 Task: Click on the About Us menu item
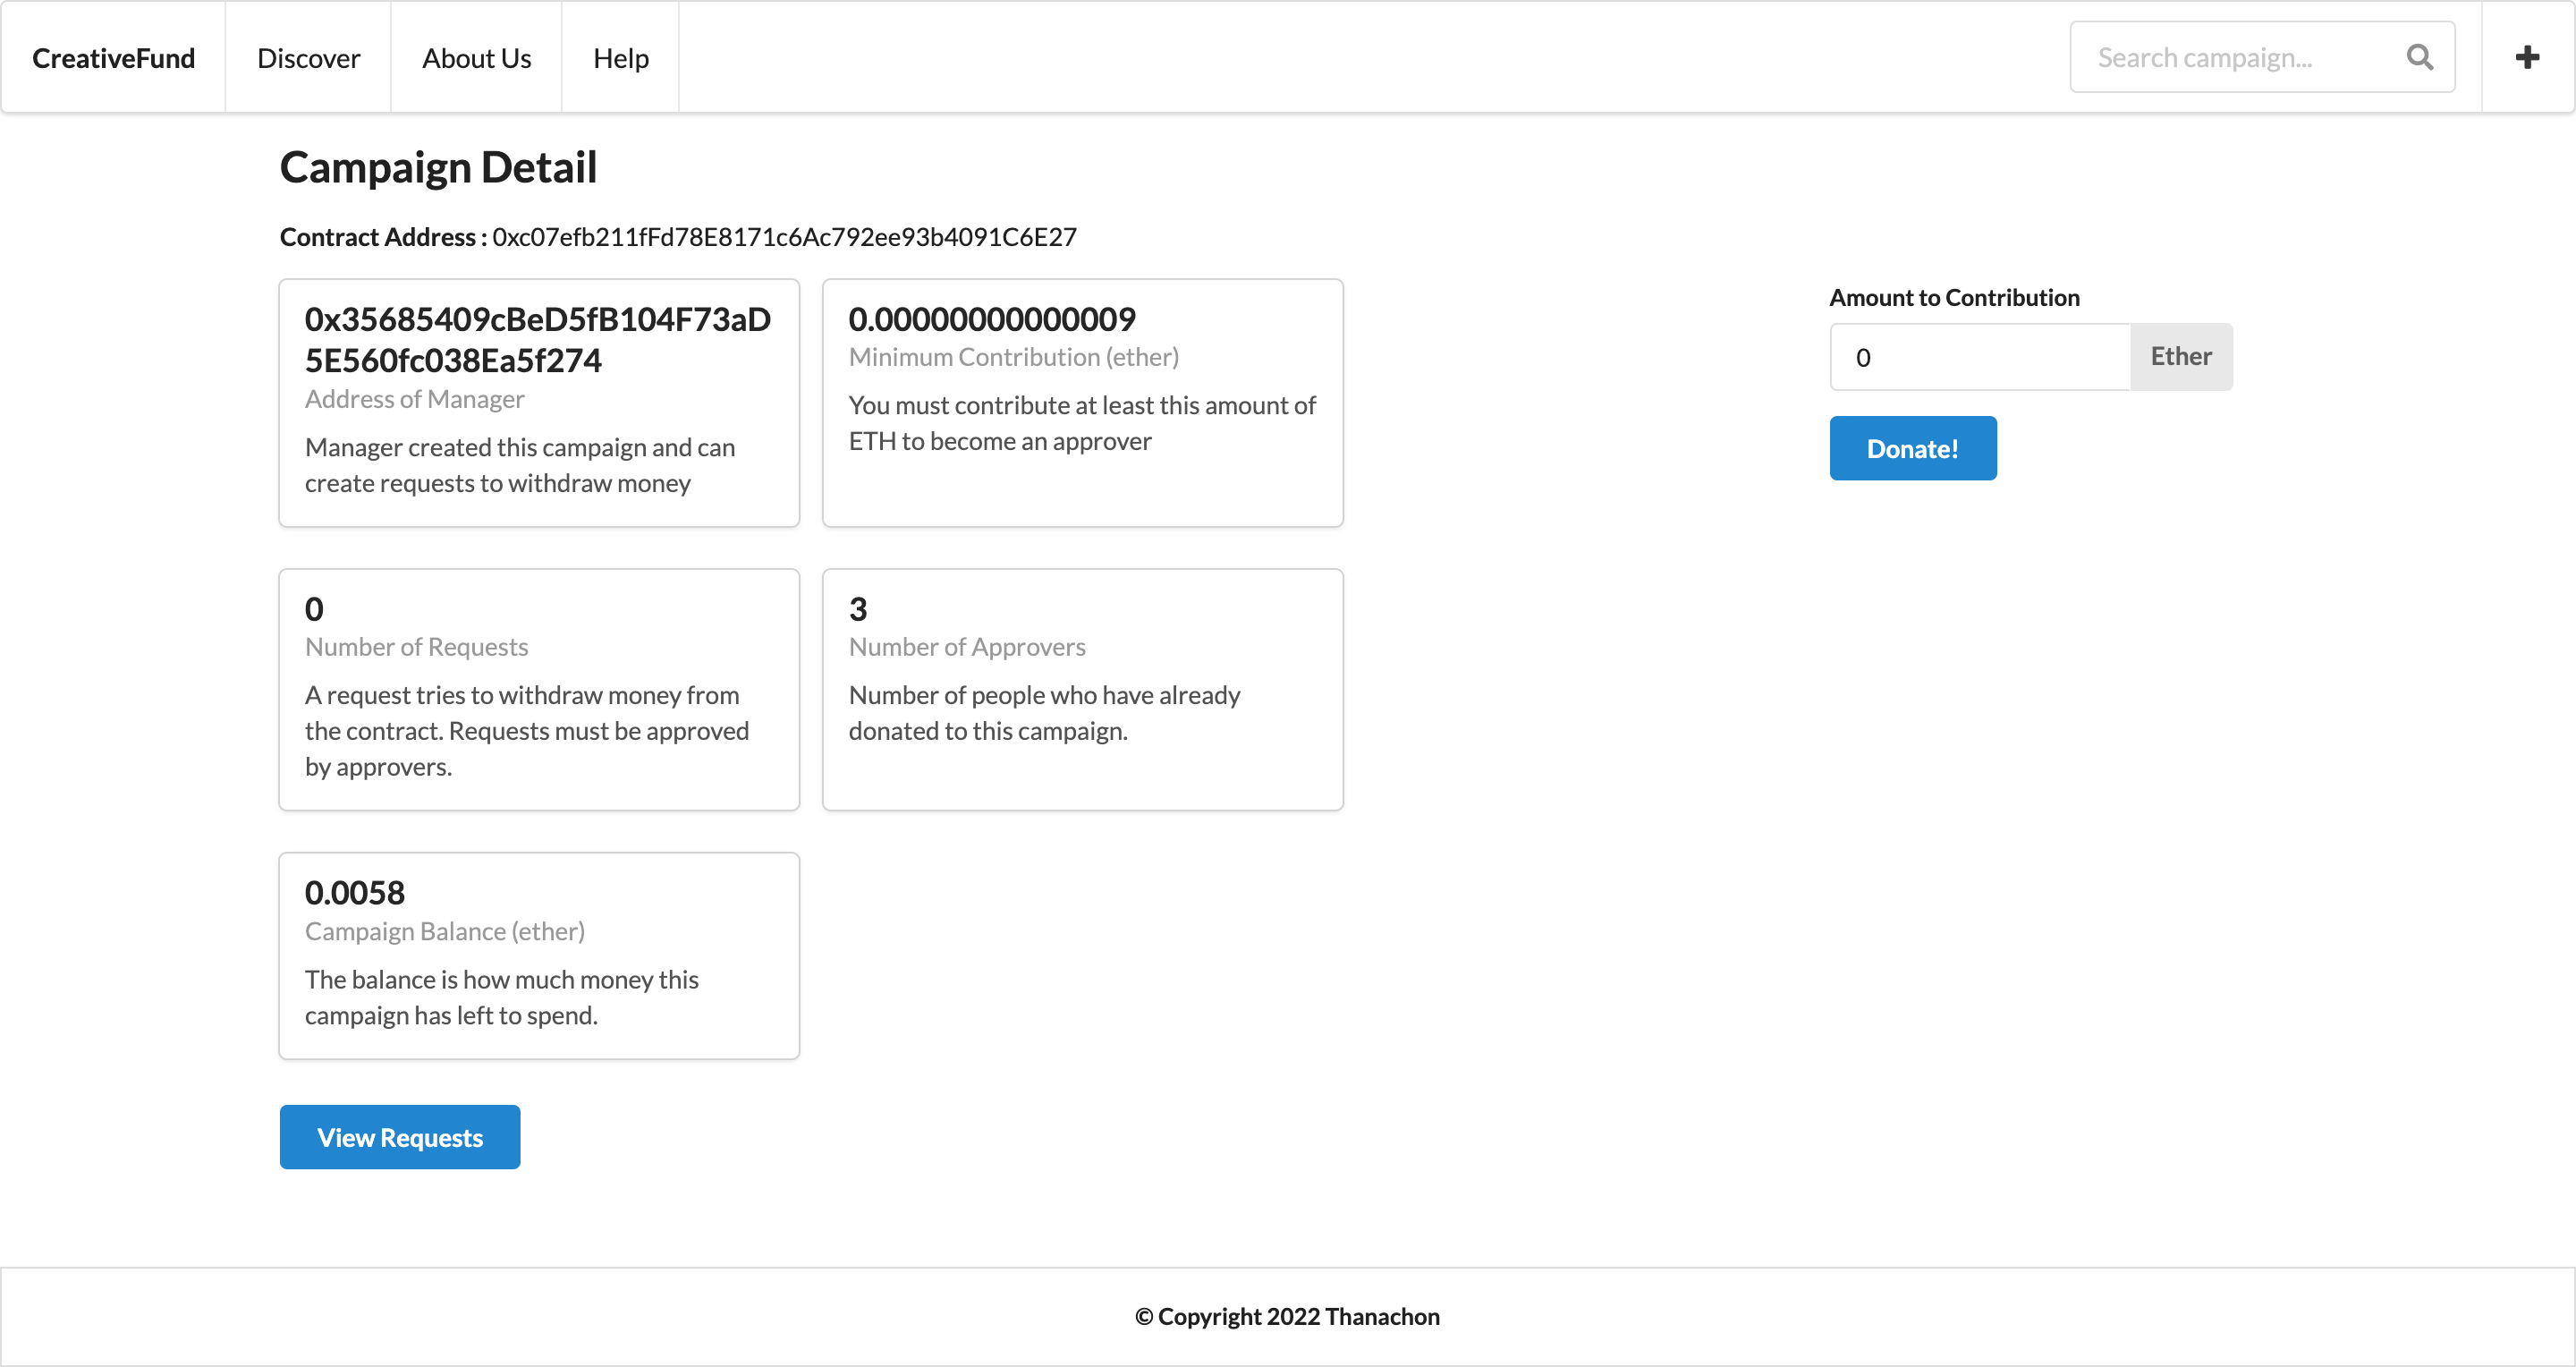click(x=477, y=55)
